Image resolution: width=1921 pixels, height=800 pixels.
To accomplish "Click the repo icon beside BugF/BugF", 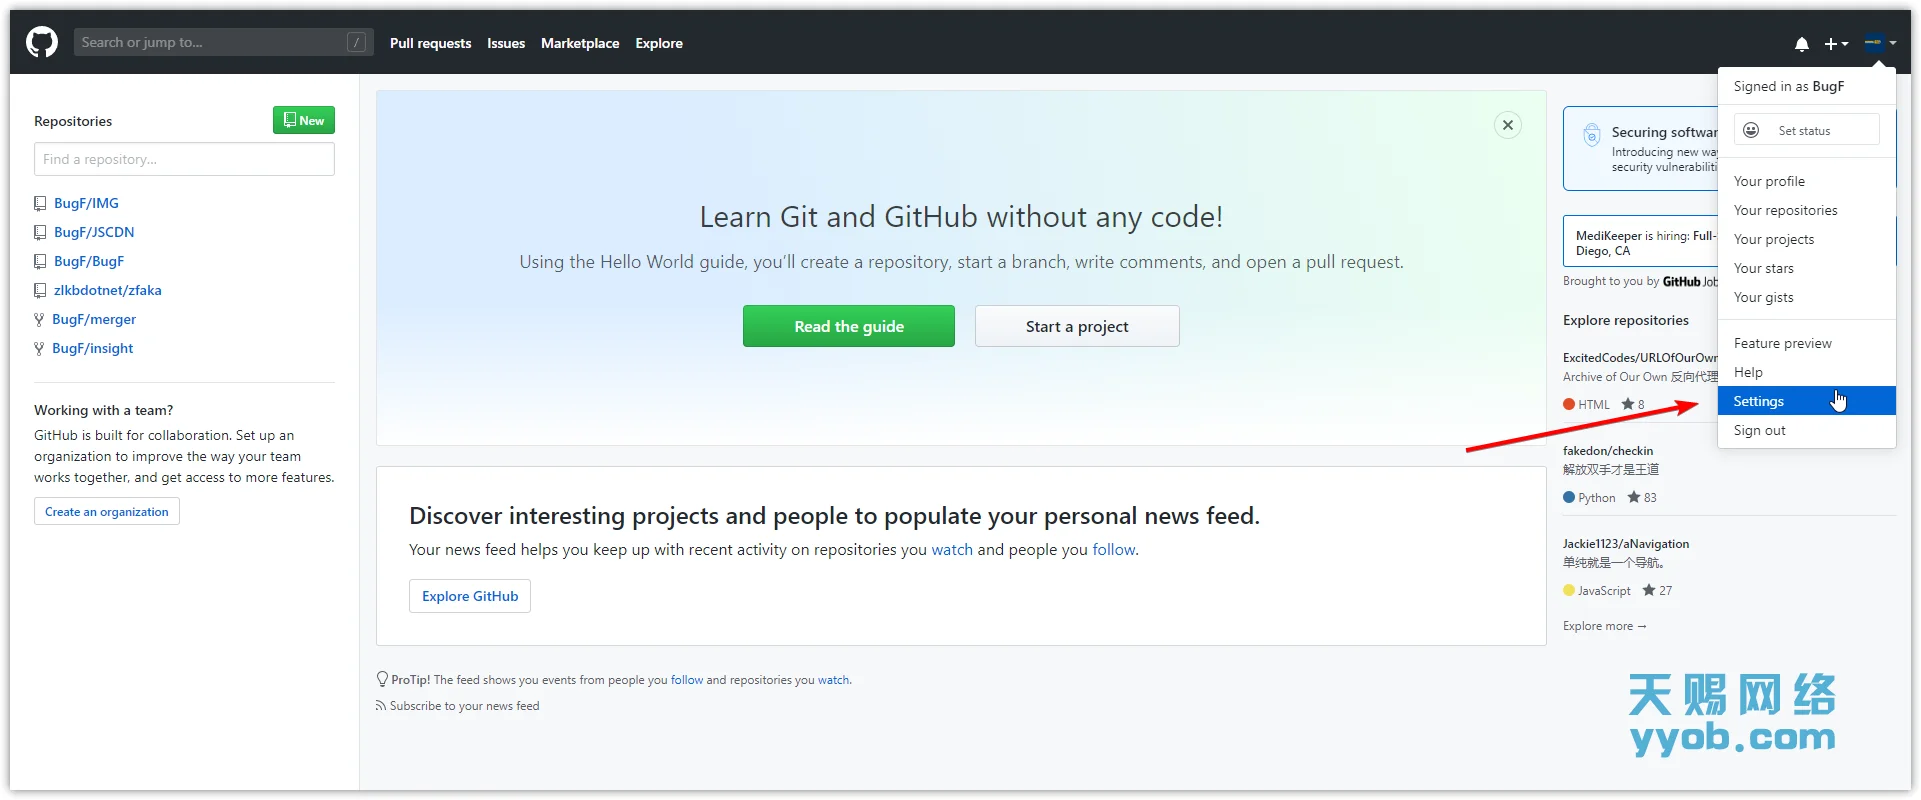I will tap(40, 261).
